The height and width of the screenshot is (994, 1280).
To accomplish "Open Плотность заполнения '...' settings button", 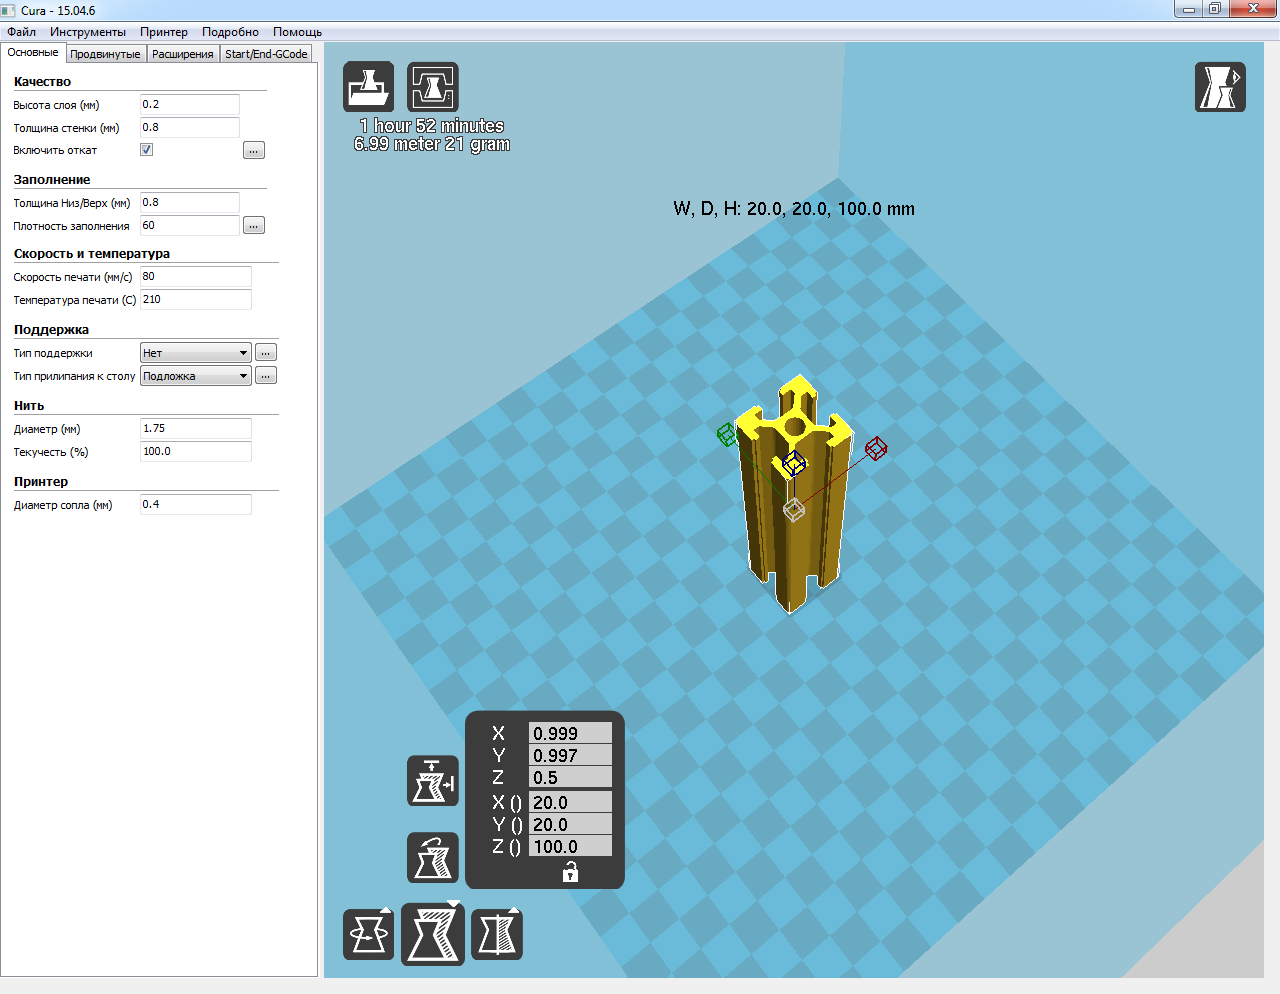I will point(254,226).
